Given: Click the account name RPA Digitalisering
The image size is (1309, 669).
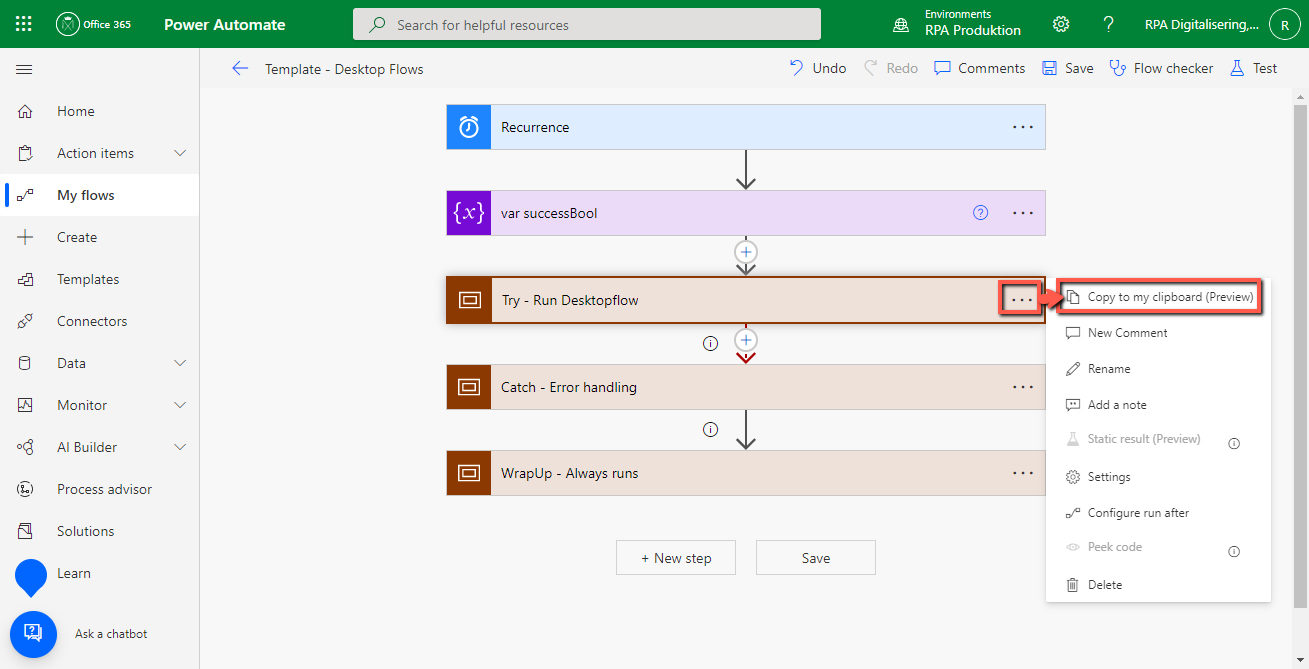Looking at the screenshot, I should (x=1202, y=24).
